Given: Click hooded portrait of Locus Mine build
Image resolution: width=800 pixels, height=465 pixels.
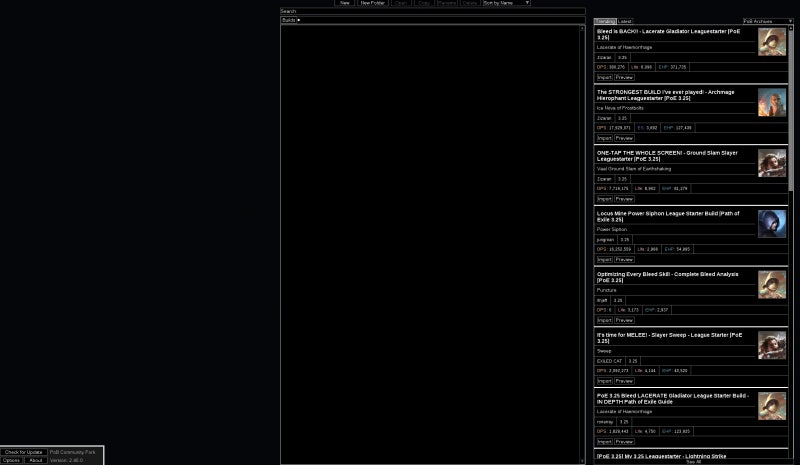Looking at the screenshot, I should (772, 224).
